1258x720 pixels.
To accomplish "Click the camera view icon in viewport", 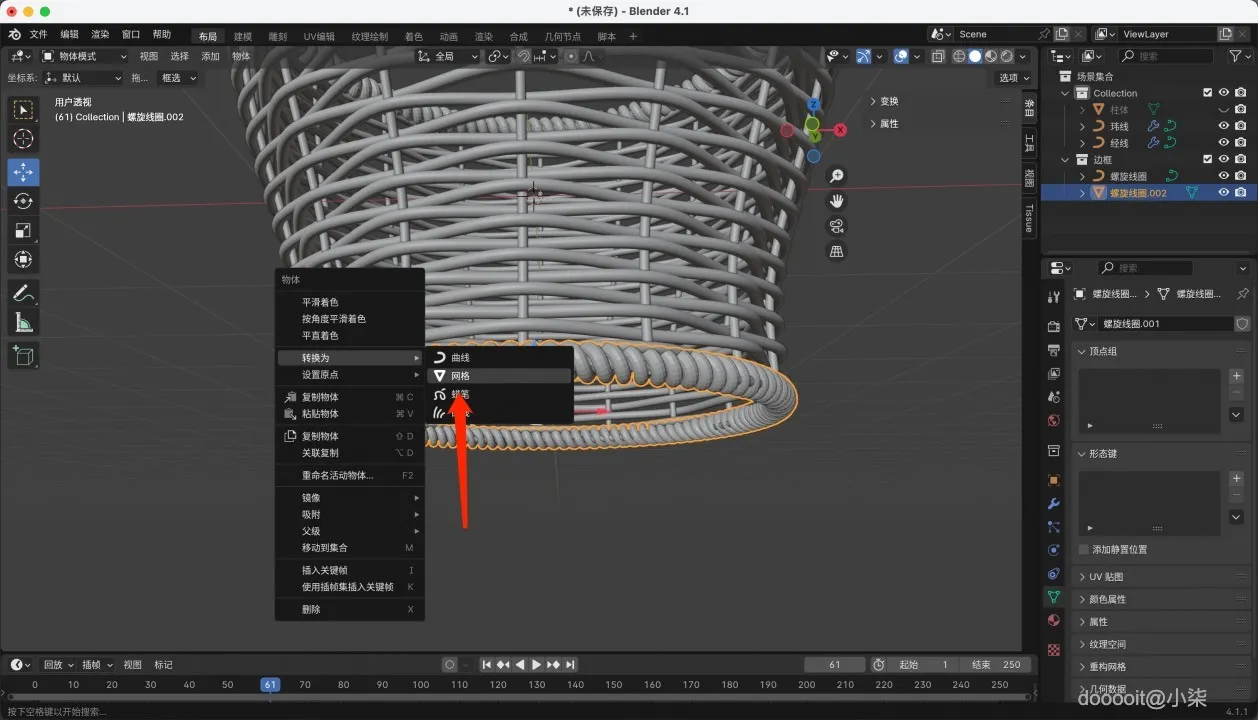I will coord(837,226).
